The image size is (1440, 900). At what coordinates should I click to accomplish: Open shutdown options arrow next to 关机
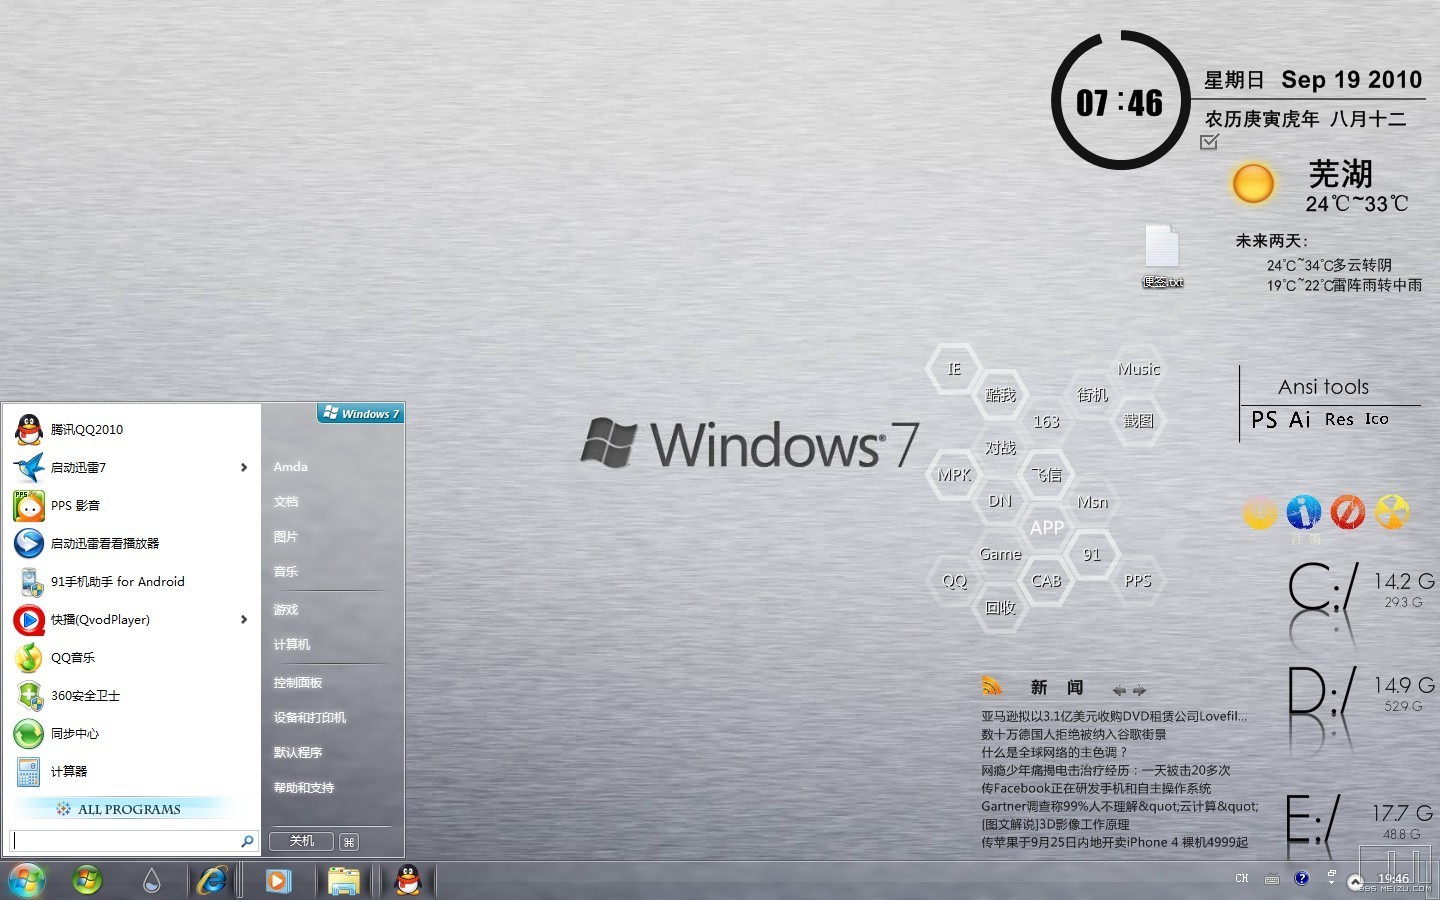coord(349,842)
